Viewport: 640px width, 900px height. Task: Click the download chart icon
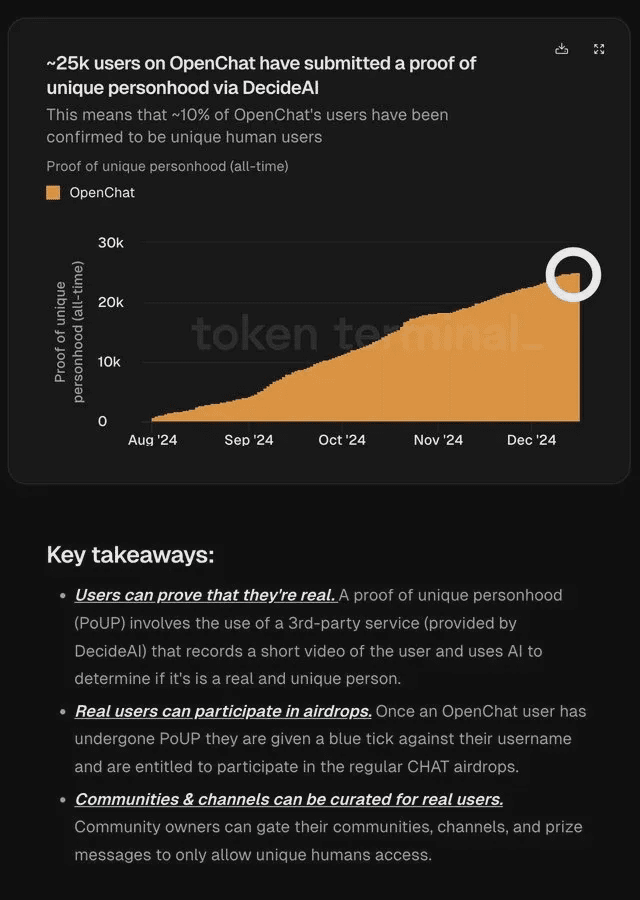(x=562, y=49)
